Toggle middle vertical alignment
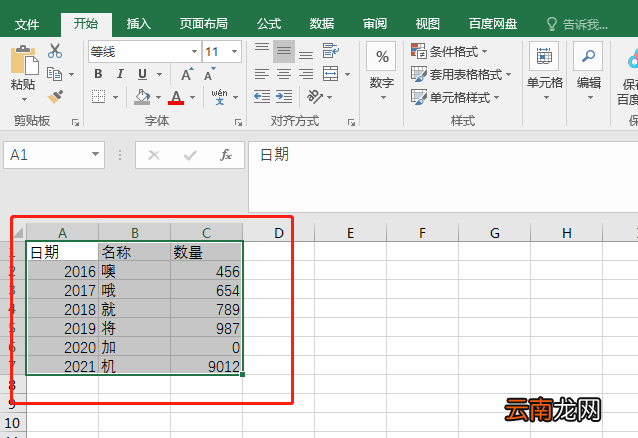The image size is (638, 438). pos(284,51)
